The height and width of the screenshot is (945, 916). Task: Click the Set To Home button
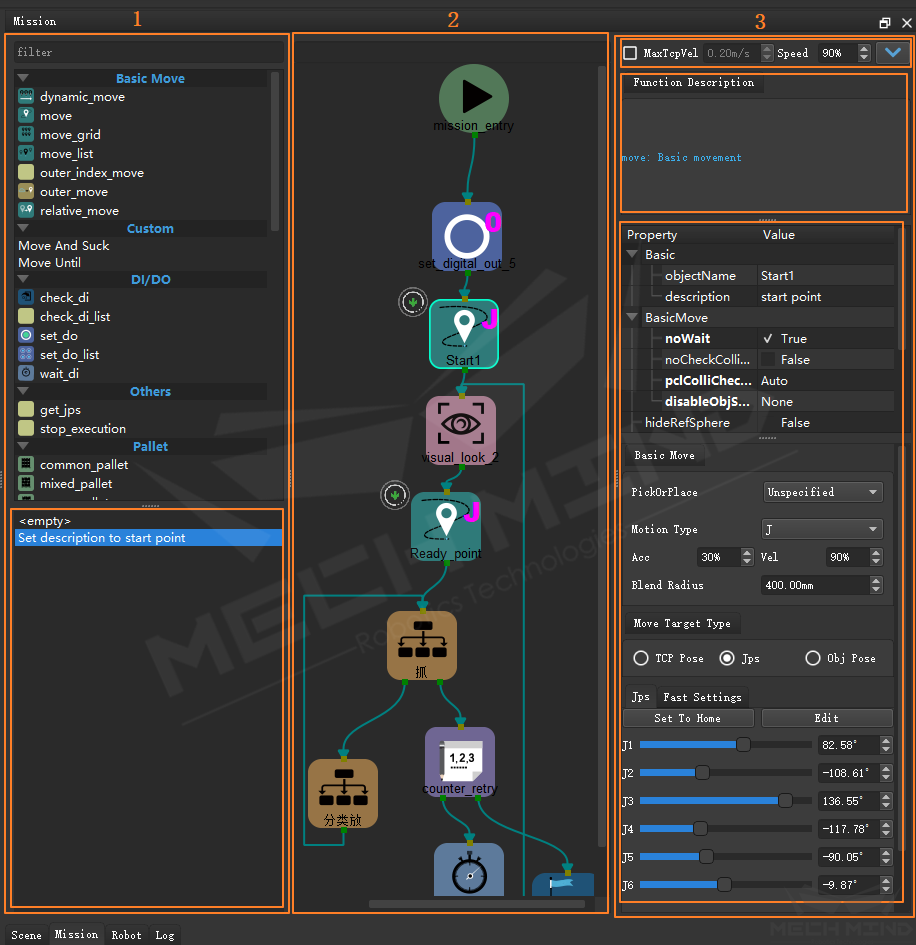coord(687,718)
